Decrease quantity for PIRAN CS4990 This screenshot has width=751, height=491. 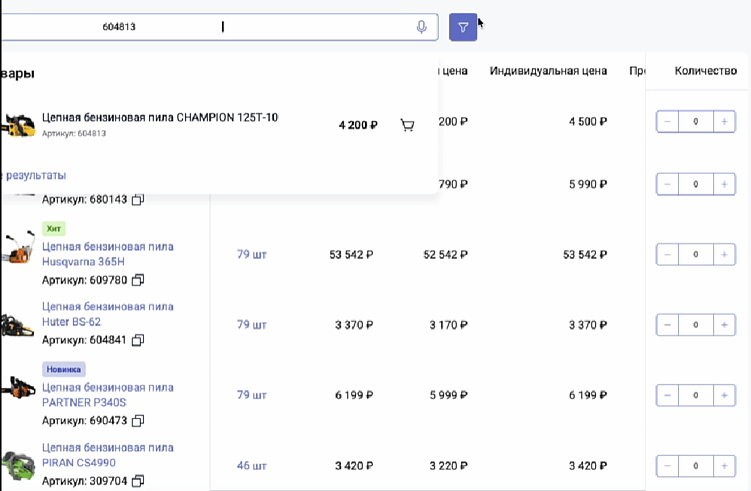(667, 466)
